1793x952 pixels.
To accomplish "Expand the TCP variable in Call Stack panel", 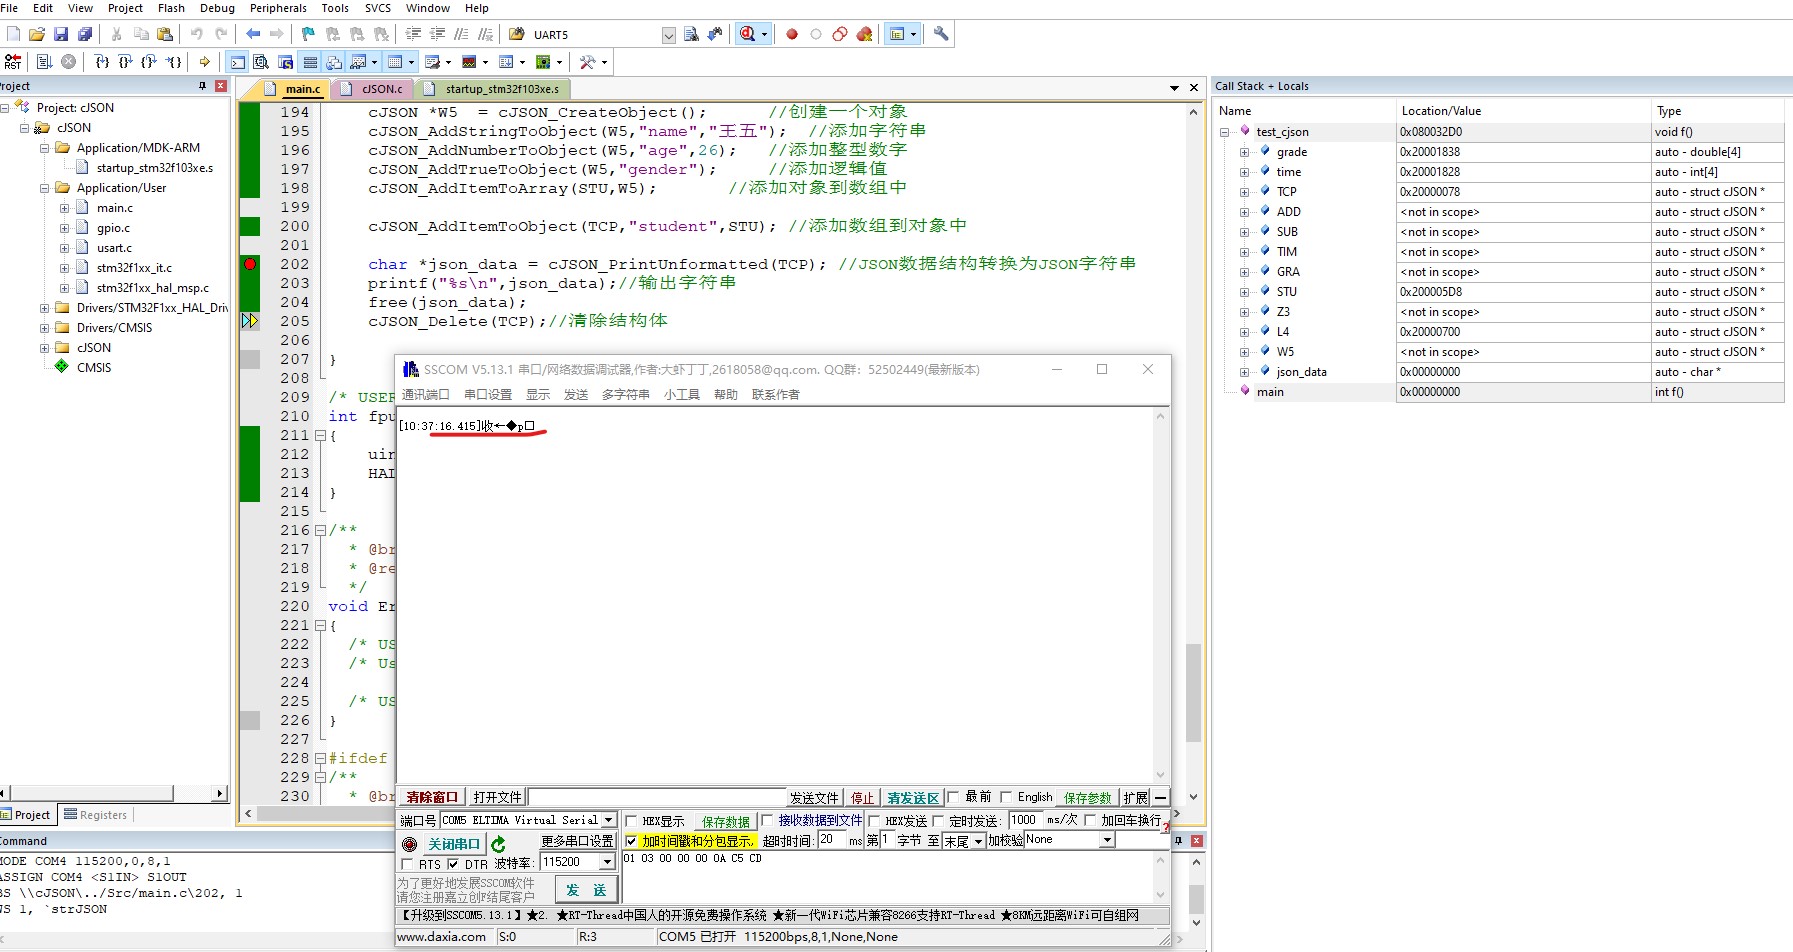I will pos(1243,191).
